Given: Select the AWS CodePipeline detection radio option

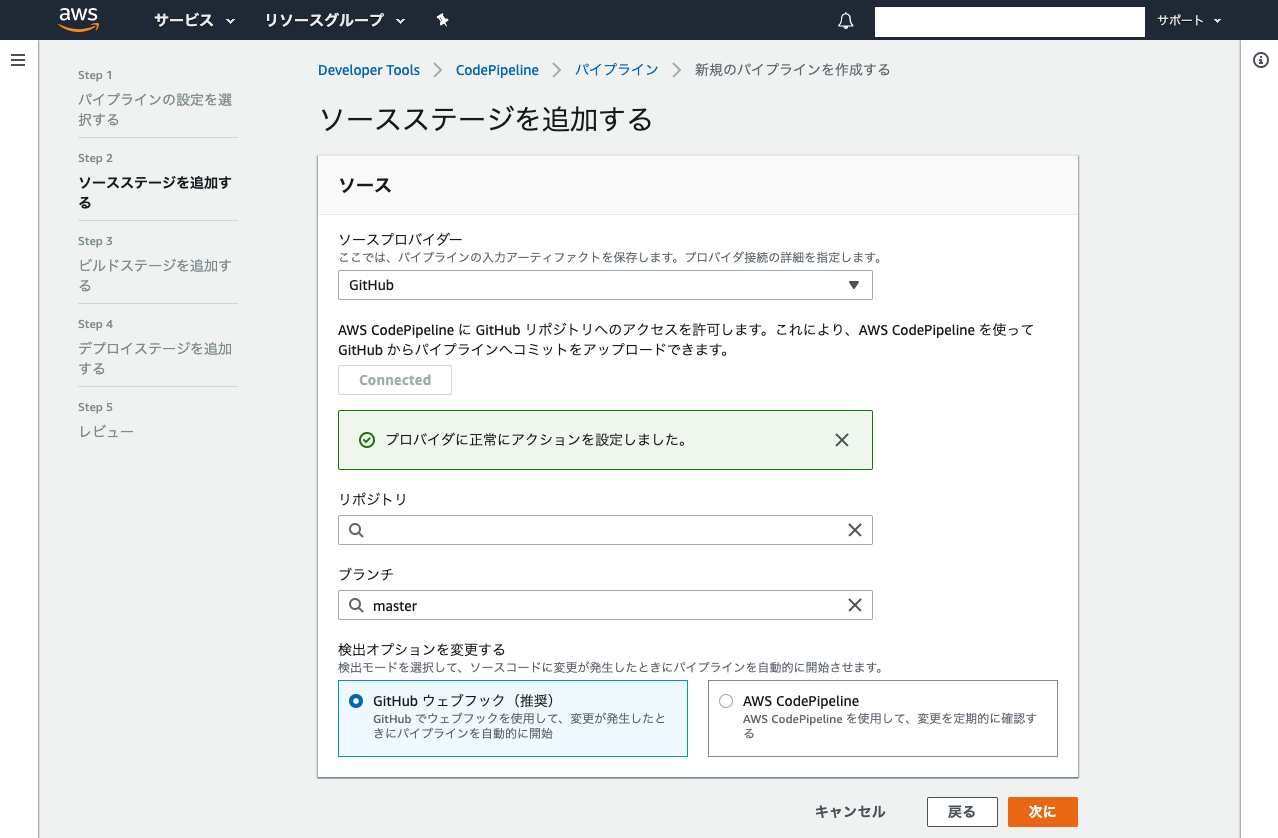Looking at the screenshot, I should click(725, 701).
